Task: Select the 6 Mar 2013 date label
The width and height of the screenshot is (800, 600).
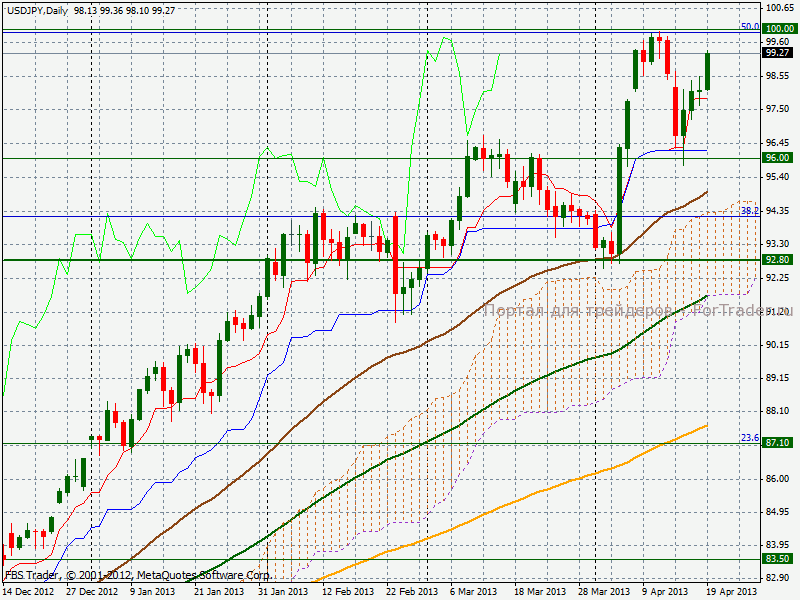Action: tap(473, 592)
